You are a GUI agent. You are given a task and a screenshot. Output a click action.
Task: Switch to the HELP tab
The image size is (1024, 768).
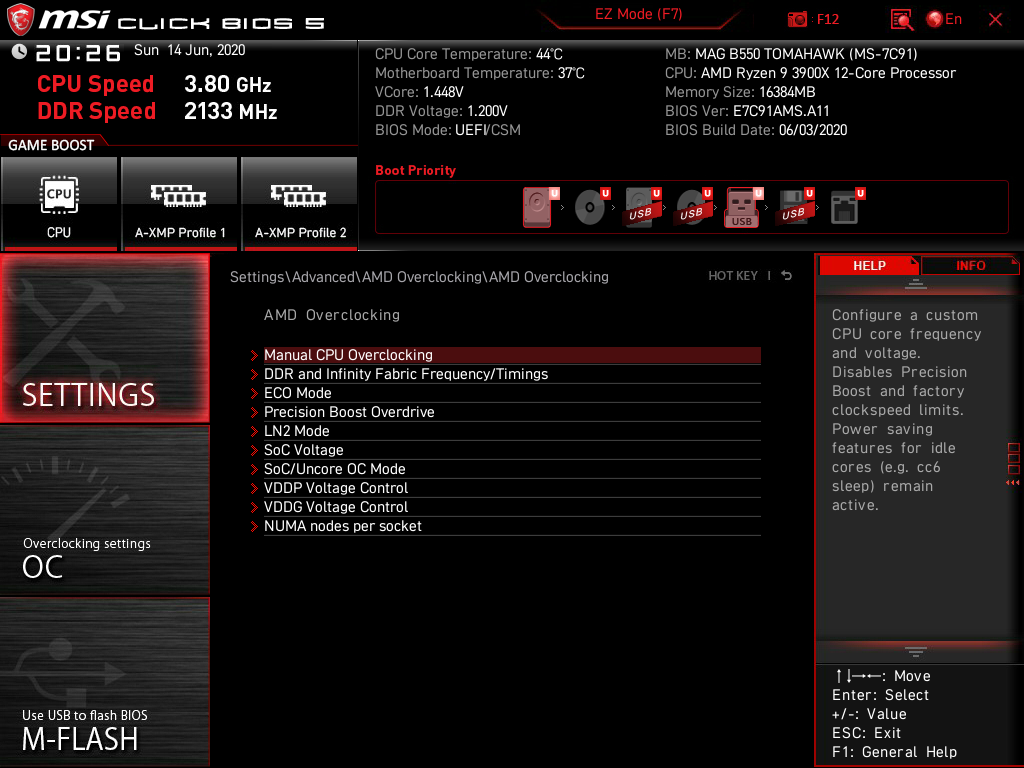point(869,266)
